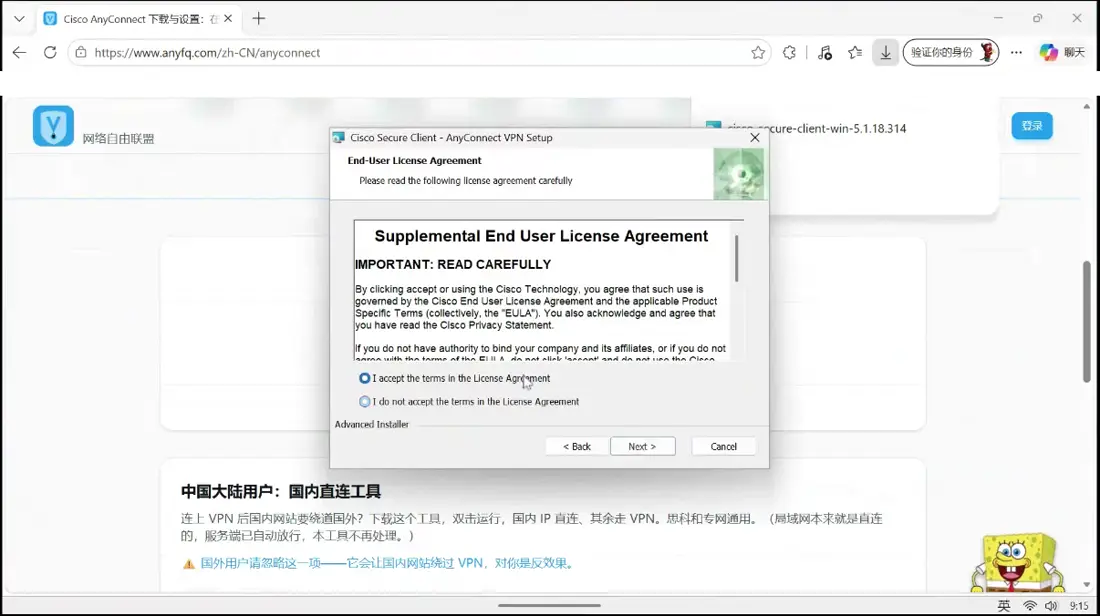Click the Next button in the setup wizard

coord(643,446)
